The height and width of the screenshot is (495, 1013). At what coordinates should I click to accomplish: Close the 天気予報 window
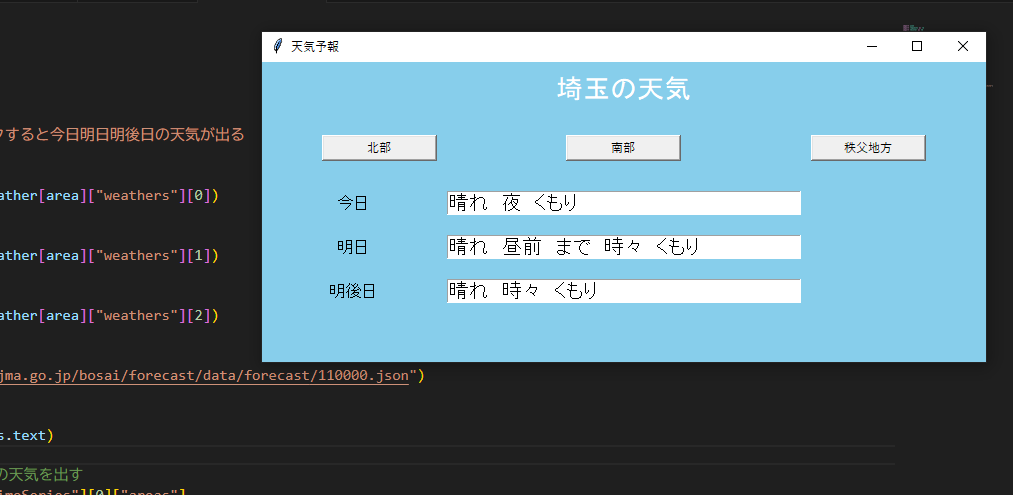pos(963,46)
